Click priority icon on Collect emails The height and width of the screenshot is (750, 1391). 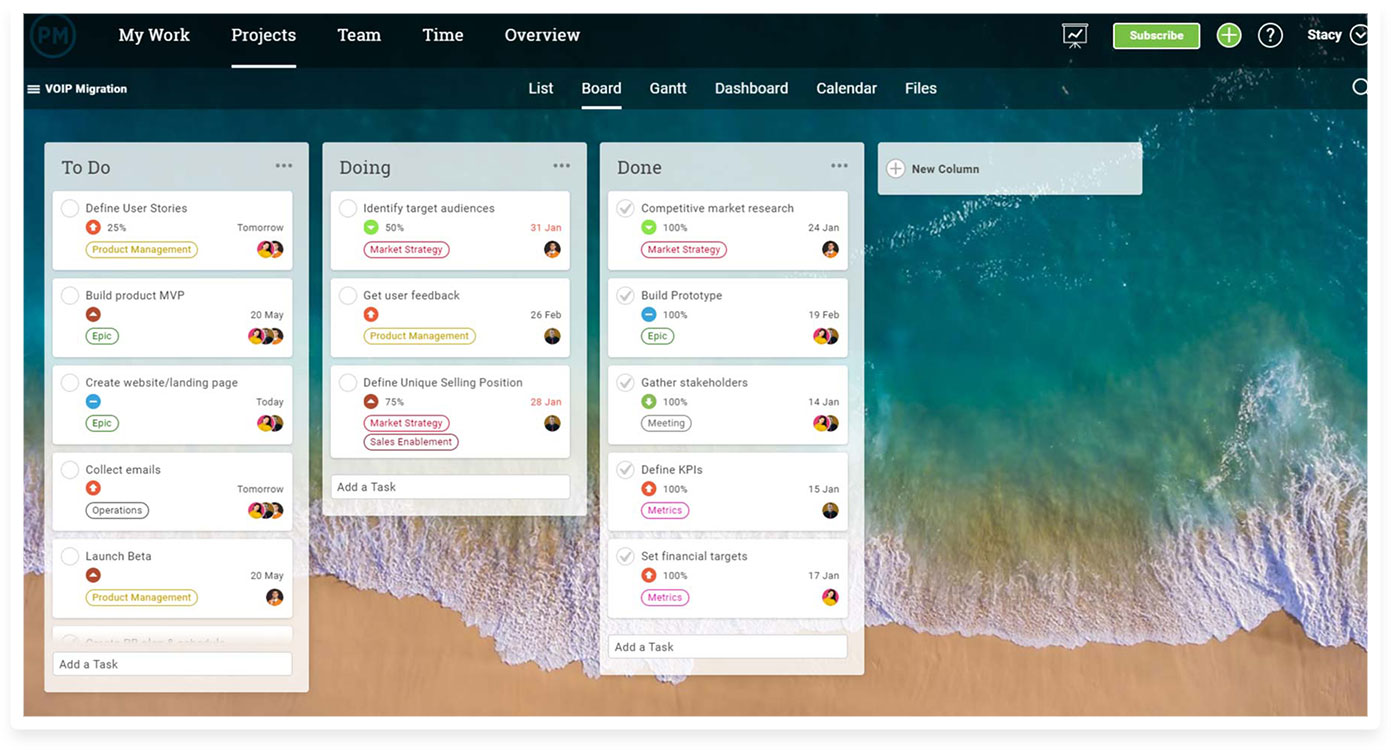click(x=93, y=489)
